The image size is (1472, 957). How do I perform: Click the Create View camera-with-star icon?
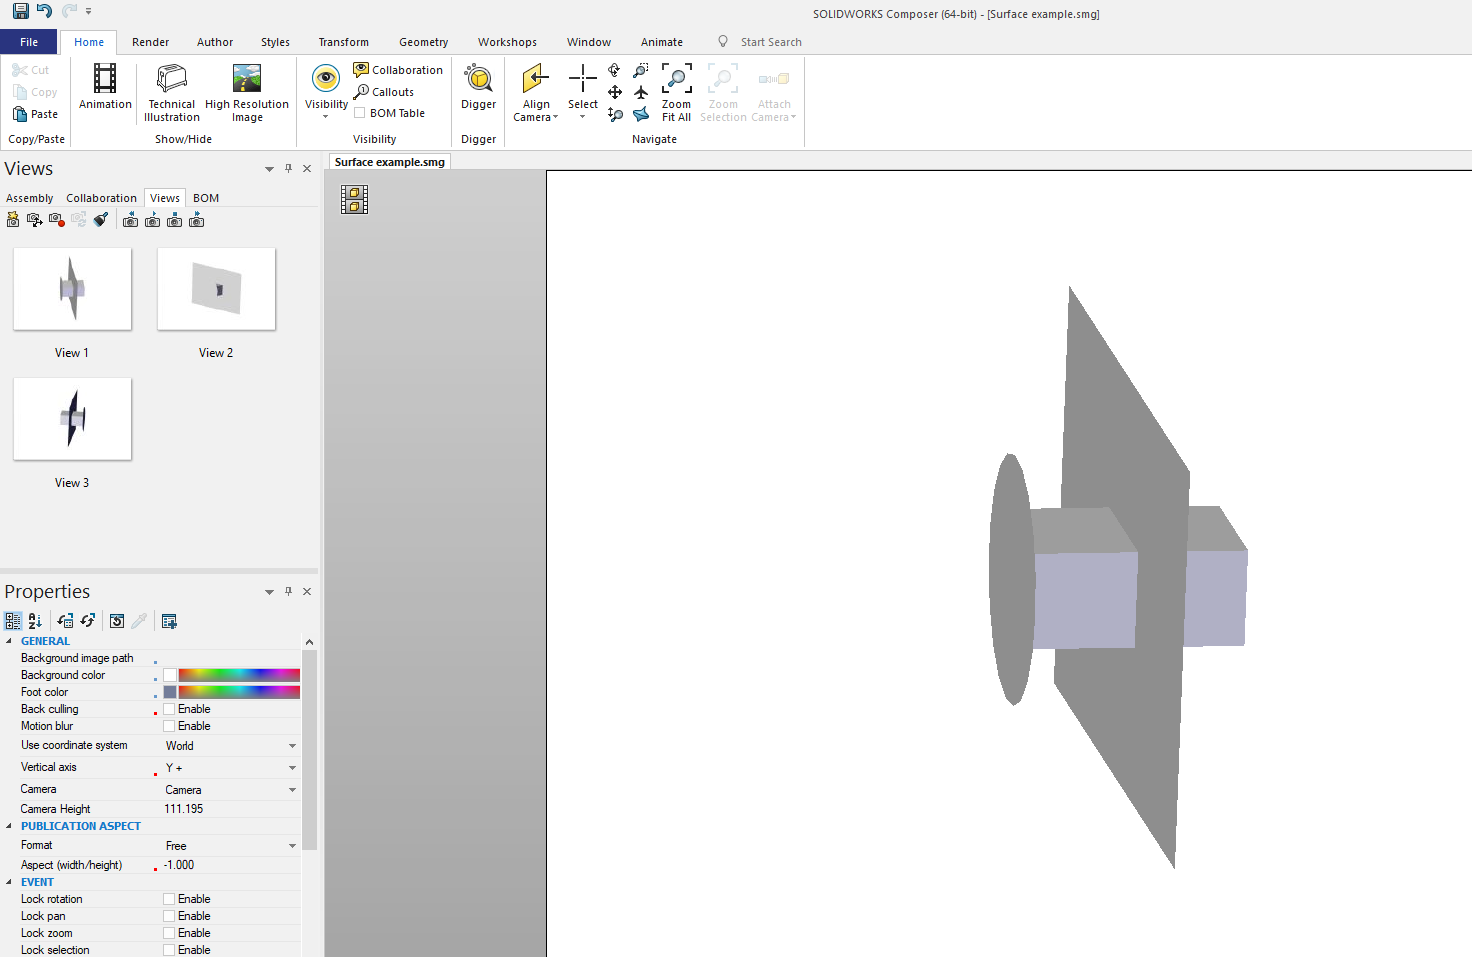tap(13, 220)
